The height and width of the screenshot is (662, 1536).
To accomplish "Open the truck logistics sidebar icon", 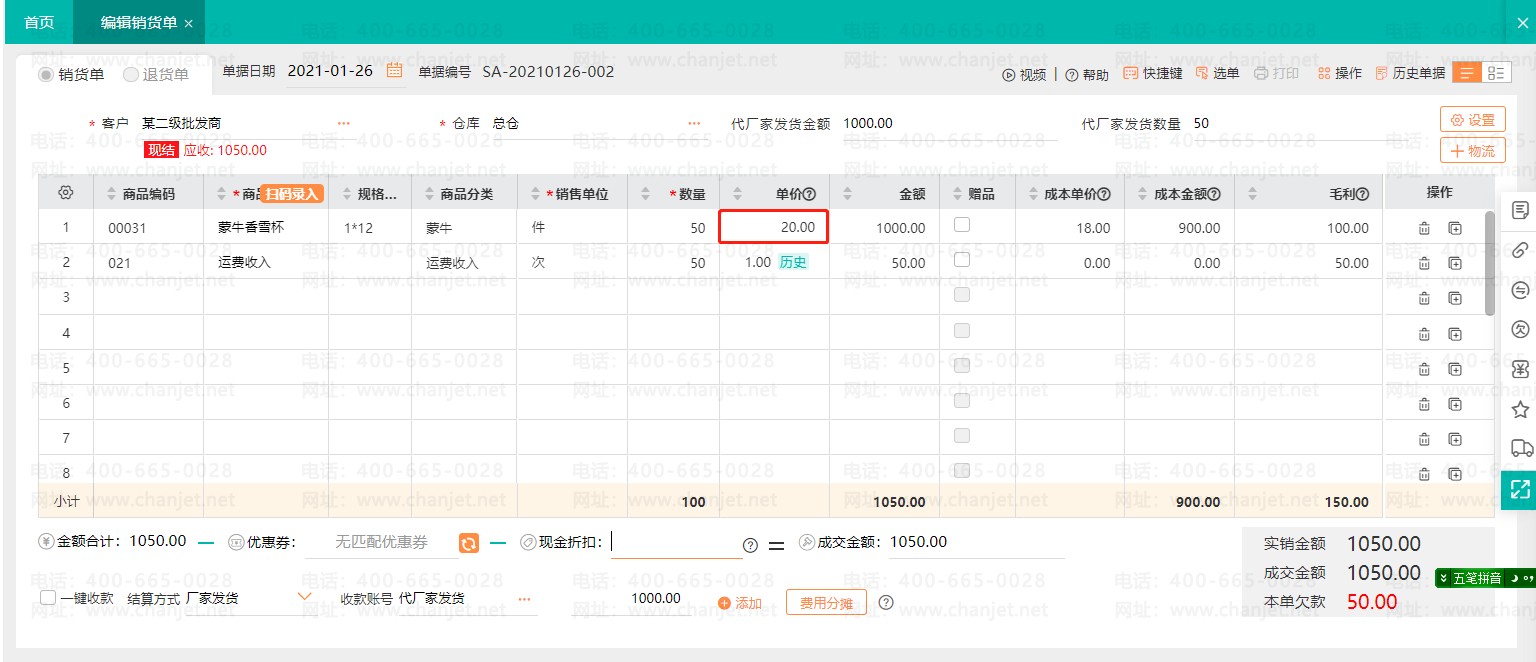I will [1520, 448].
